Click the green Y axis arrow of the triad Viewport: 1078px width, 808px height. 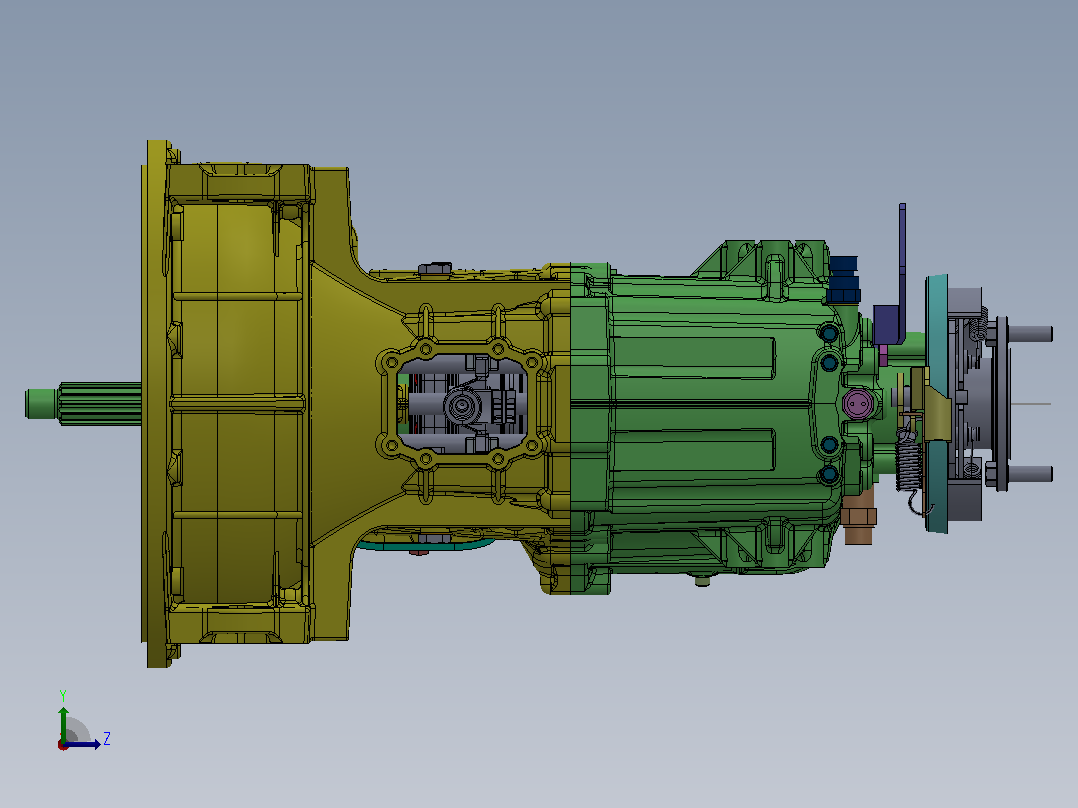63,723
